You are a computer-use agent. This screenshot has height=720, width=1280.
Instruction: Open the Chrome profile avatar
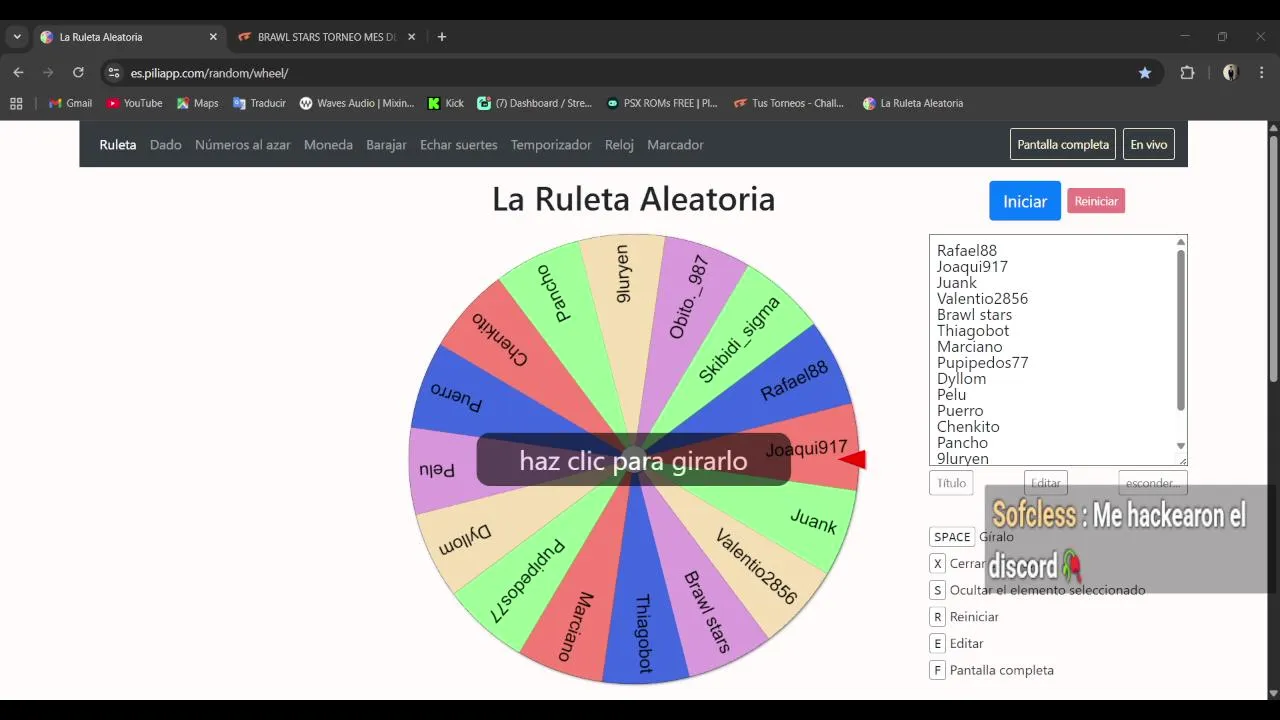[x=1230, y=73]
